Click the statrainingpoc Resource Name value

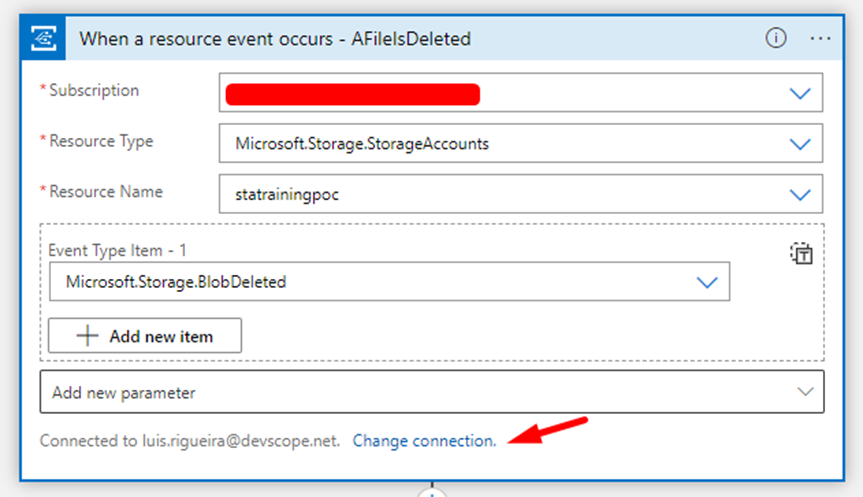click(x=288, y=194)
